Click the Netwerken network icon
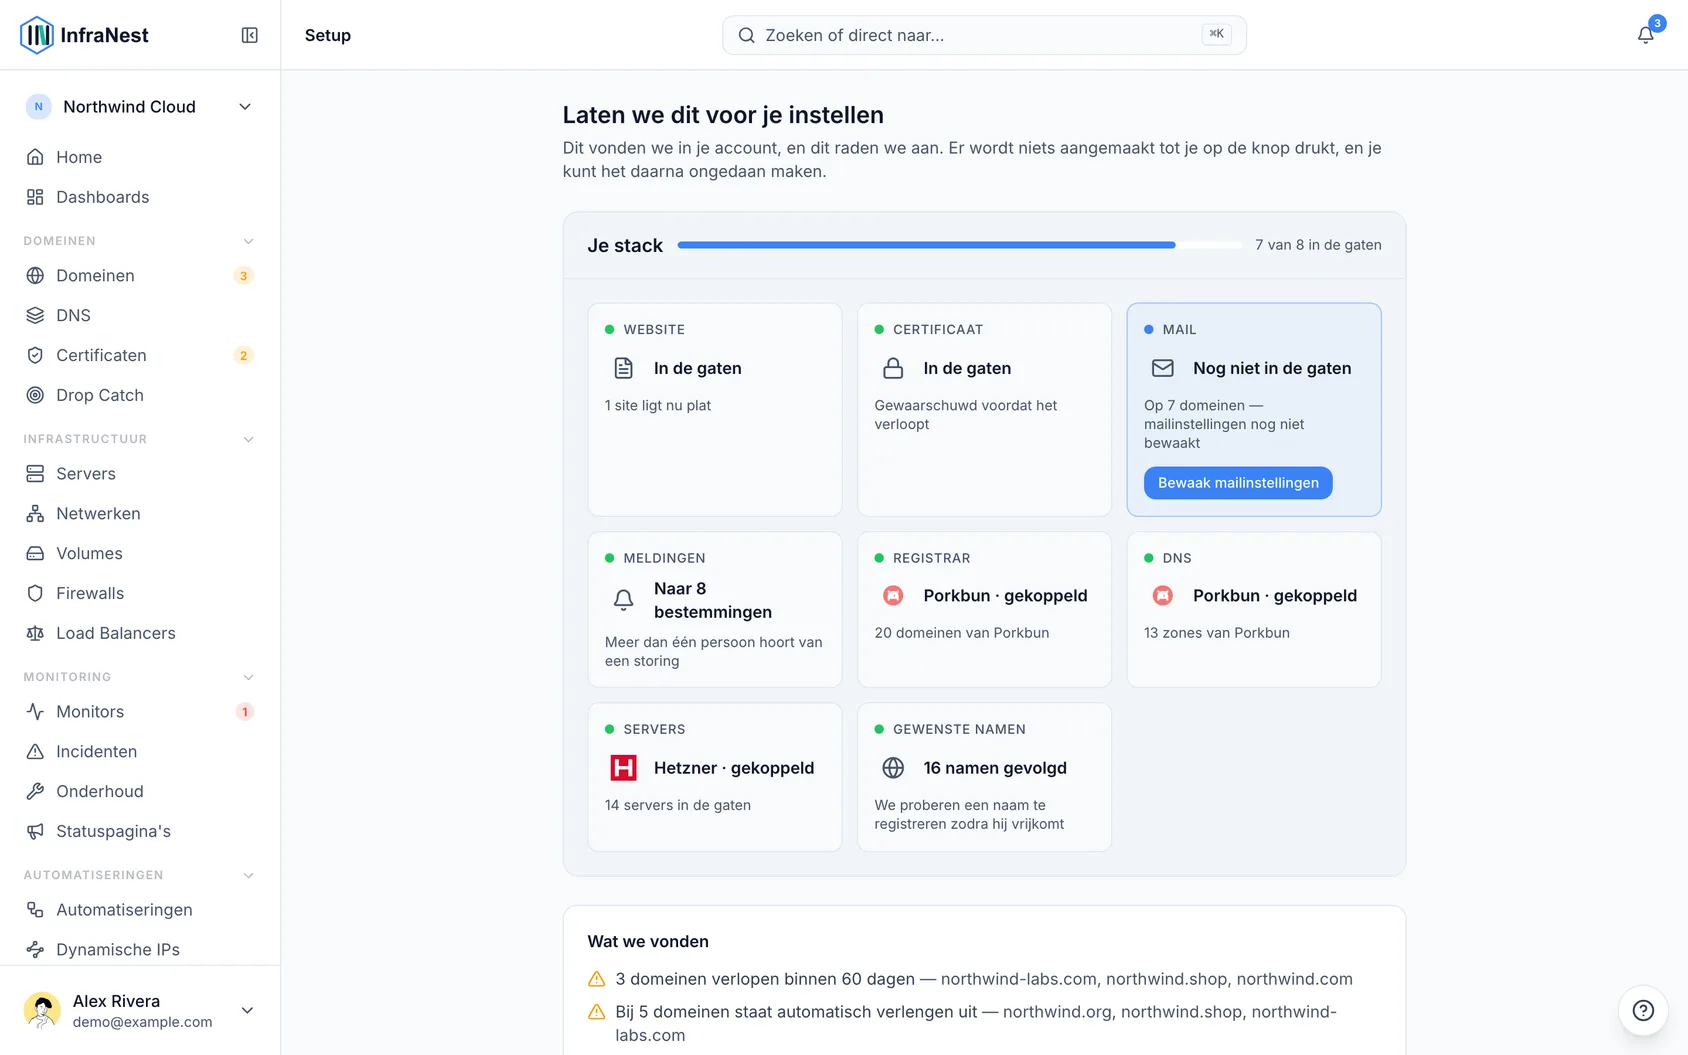Image resolution: width=1688 pixels, height=1055 pixels. tap(35, 513)
